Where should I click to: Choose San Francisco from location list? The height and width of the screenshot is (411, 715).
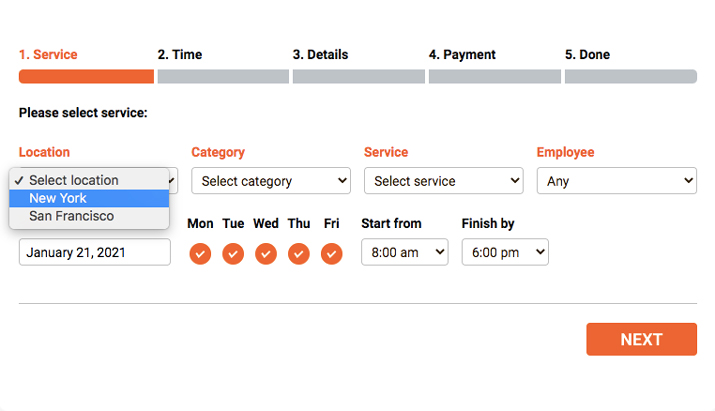(89, 216)
